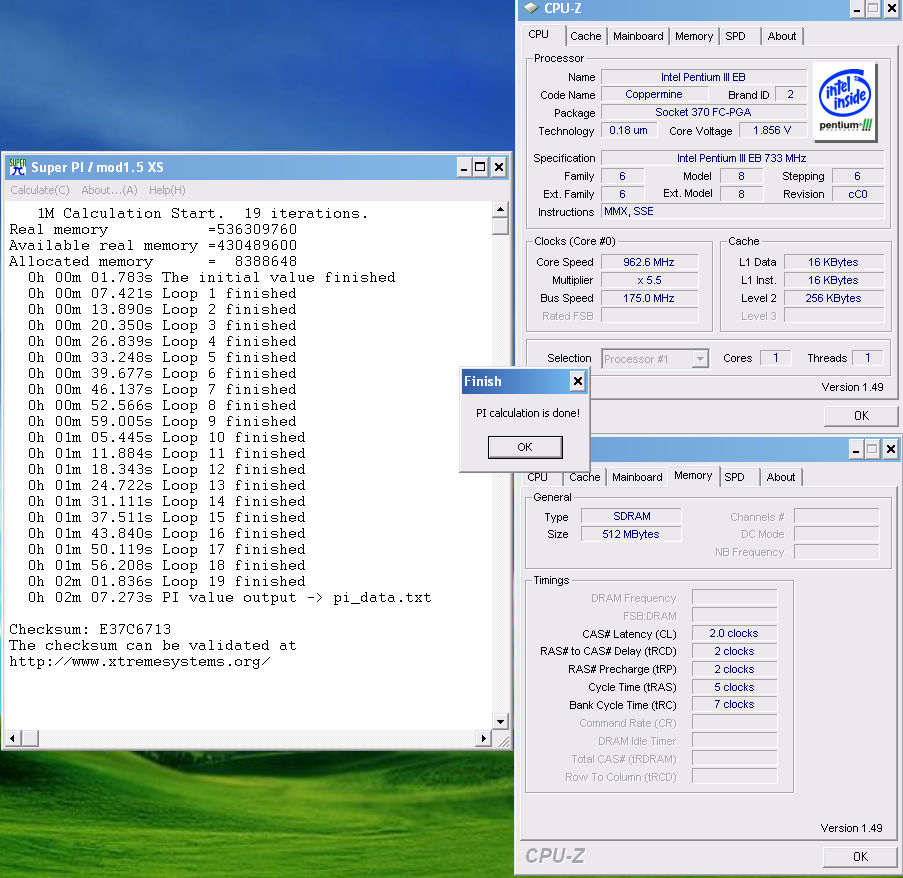Click the scroll up arrow in Super PI
Viewport: 903px width, 878px height.
click(x=500, y=210)
